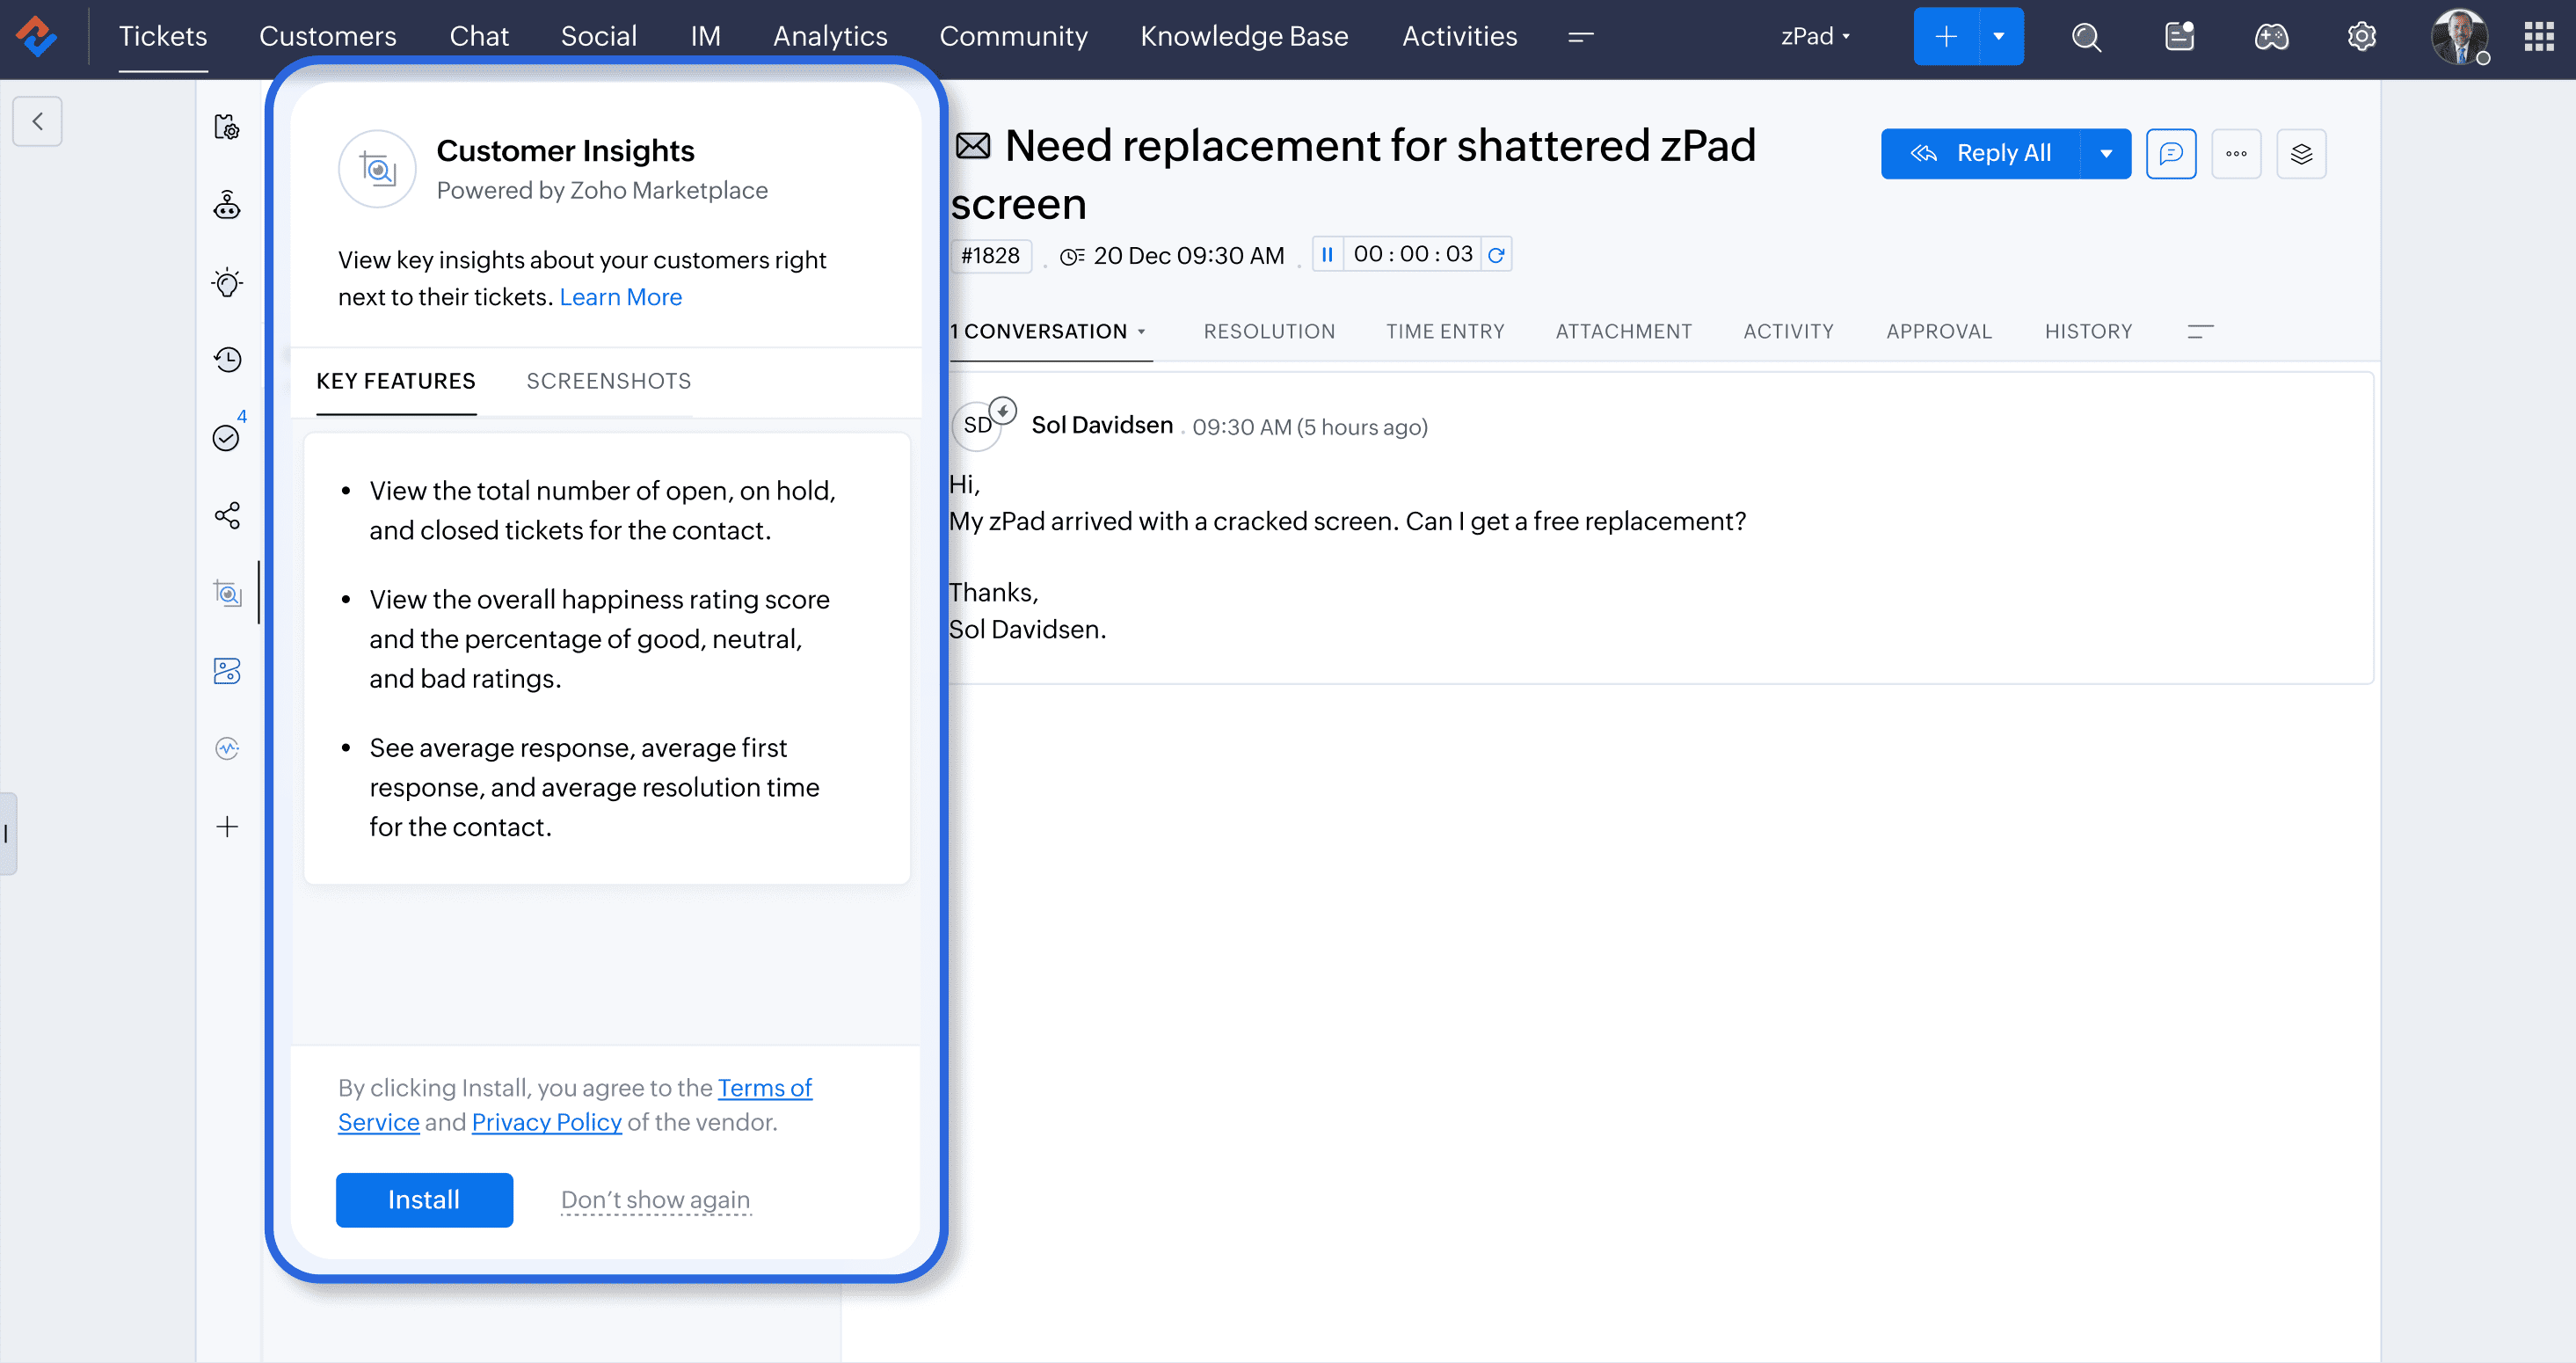Image resolution: width=2576 pixels, height=1363 pixels.
Task: Pause the ticket timer
Action: pos(1327,255)
